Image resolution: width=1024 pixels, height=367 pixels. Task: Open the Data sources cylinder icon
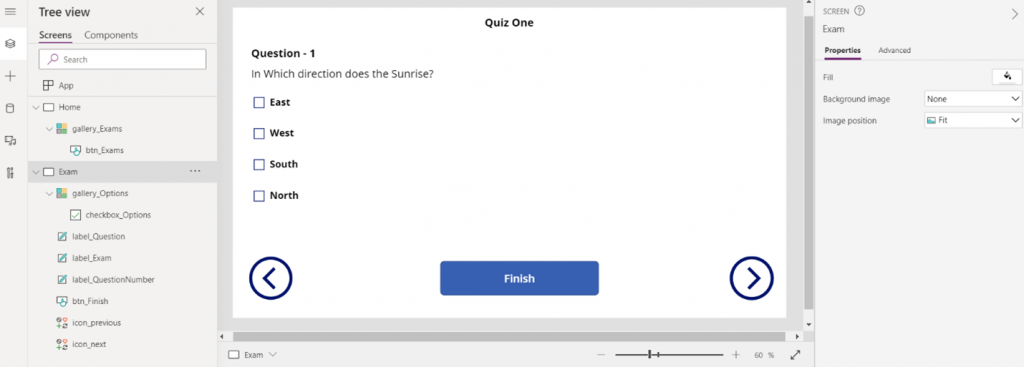[10, 108]
